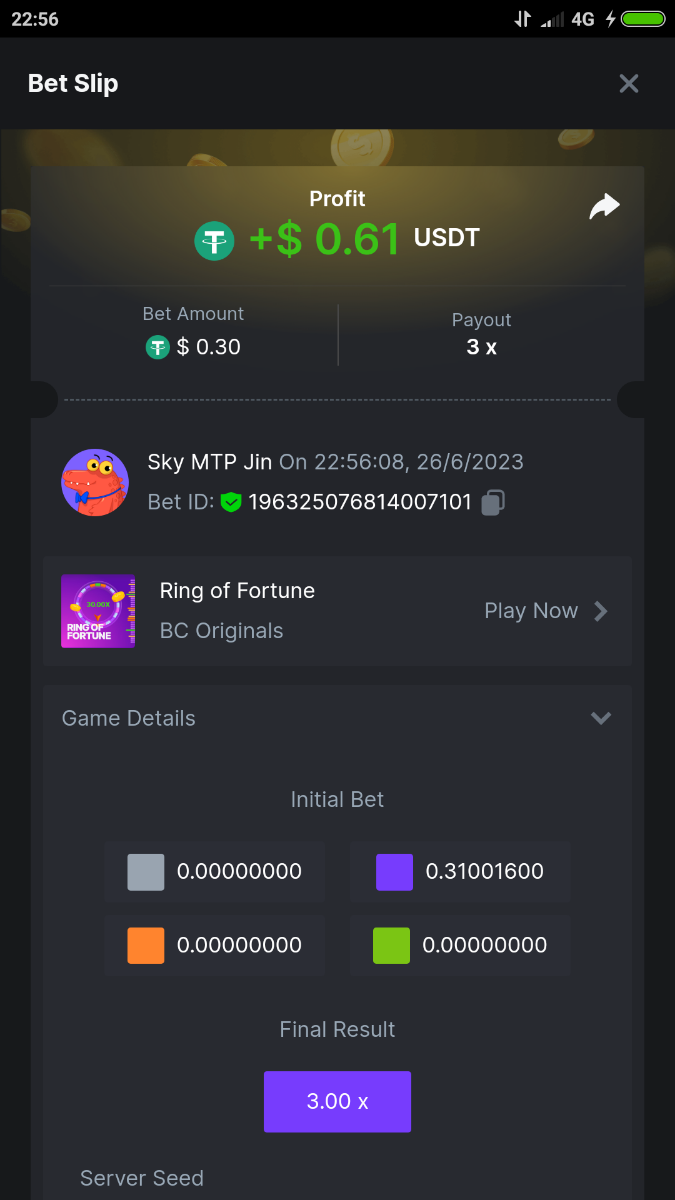Image resolution: width=675 pixels, height=1200 pixels.
Task: Copy the Bet ID to clipboard
Action: point(492,502)
